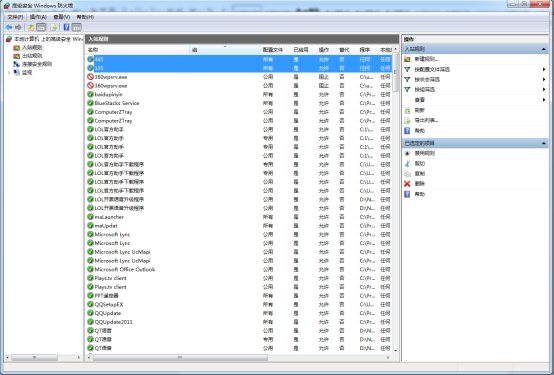Viewport: 554px width, 375px height.
Task: Select the maLauncher rule
Action: 239,217
